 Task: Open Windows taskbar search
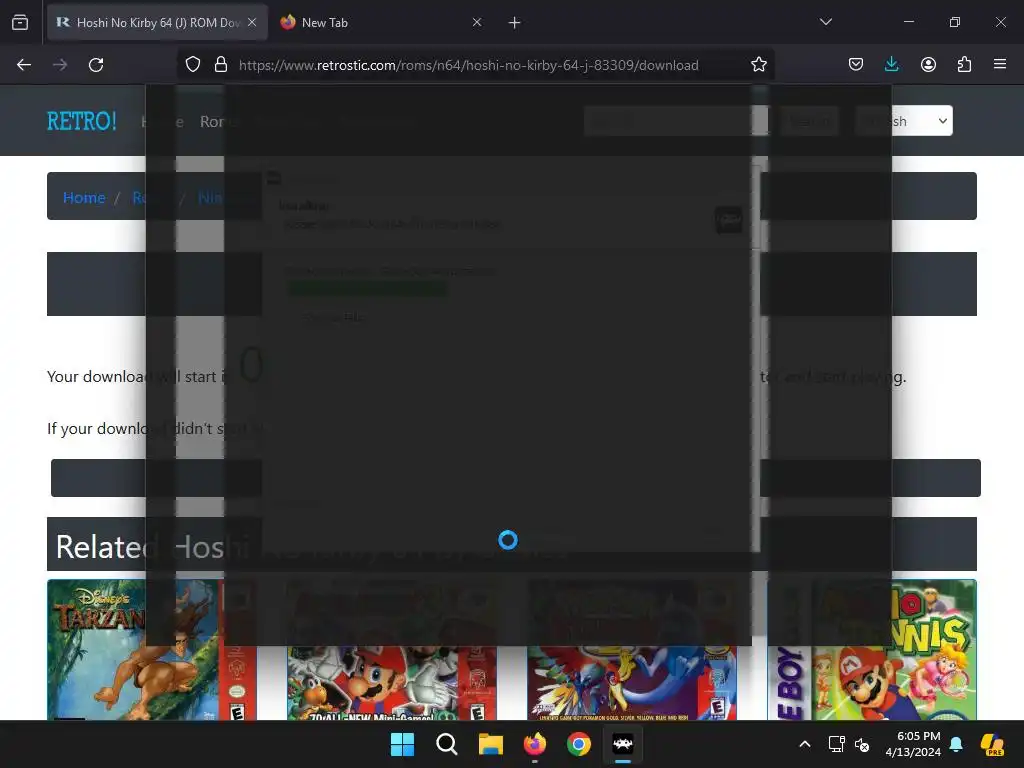coord(447,744)
